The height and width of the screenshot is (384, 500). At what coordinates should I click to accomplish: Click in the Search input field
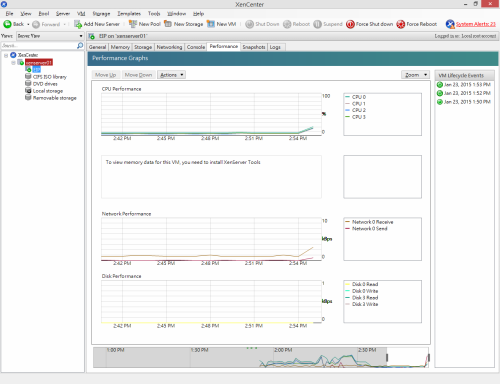pyautogui.click(x=39, y=45)
